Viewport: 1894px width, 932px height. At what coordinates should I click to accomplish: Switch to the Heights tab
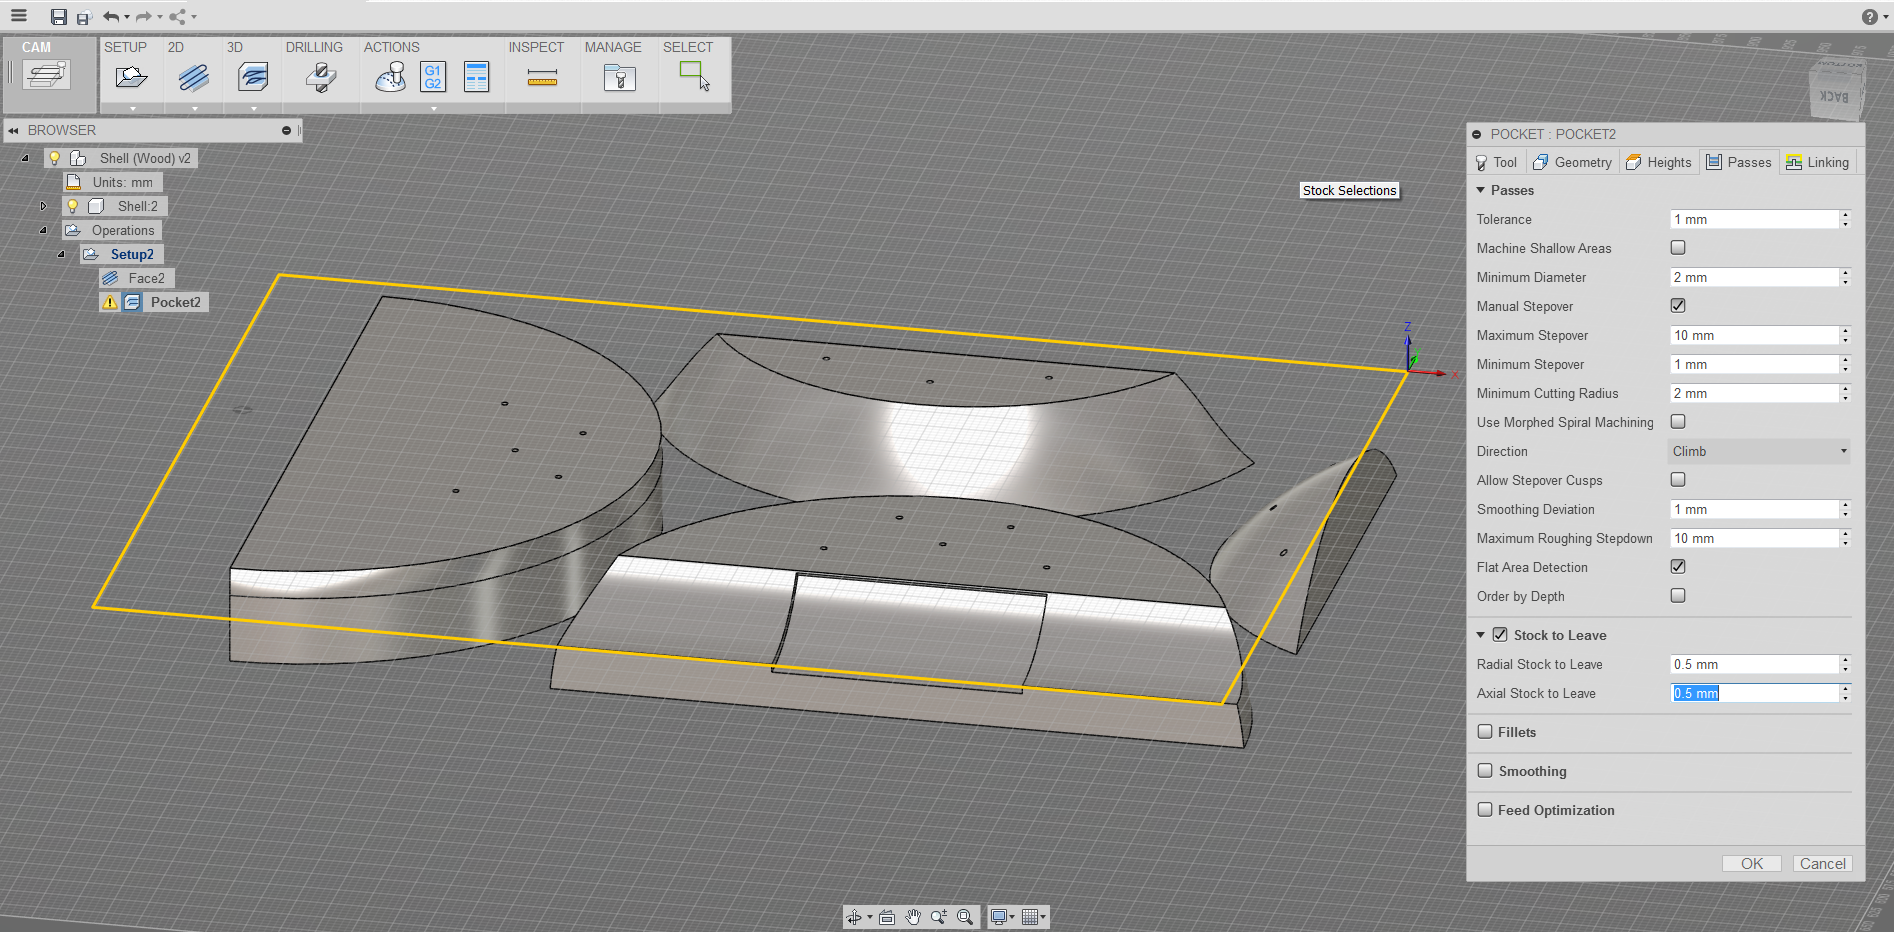(x=1659, y=162)
